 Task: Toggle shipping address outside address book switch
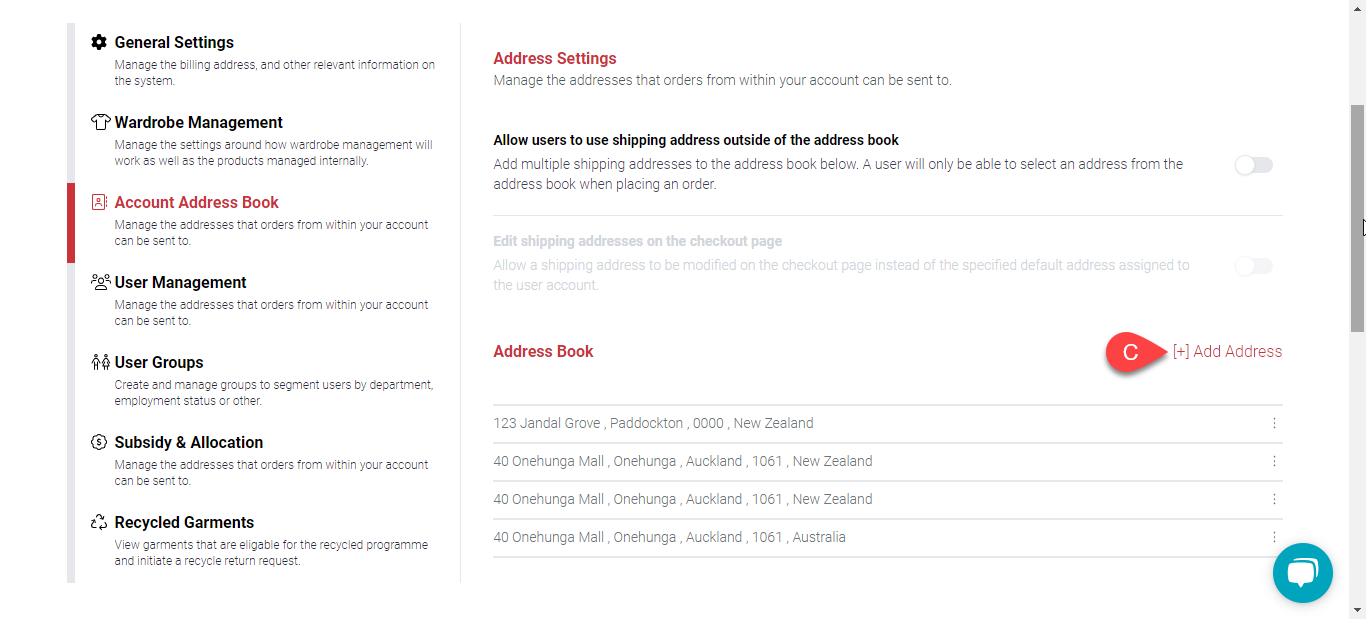[1253, 165]
